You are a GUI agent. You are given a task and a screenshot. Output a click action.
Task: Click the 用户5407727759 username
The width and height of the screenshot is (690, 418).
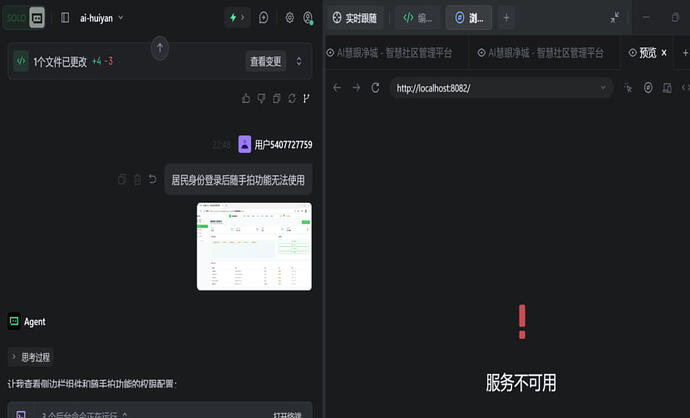click(283, 145)
